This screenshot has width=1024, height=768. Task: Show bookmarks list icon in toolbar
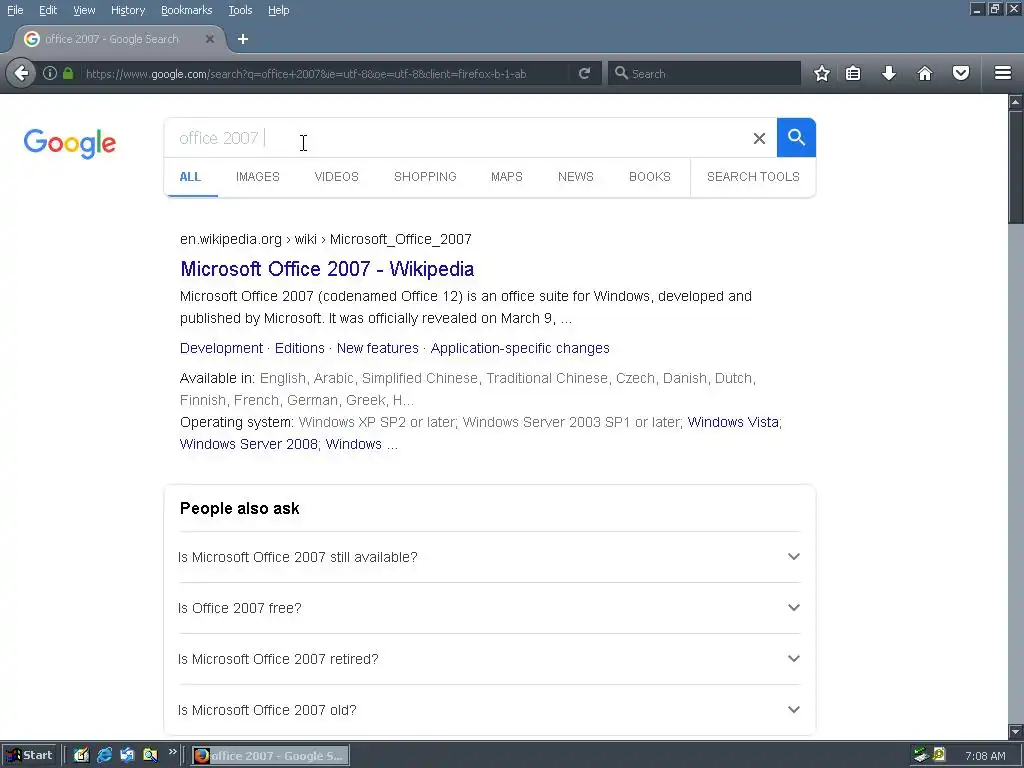click(x=853, y=73)
